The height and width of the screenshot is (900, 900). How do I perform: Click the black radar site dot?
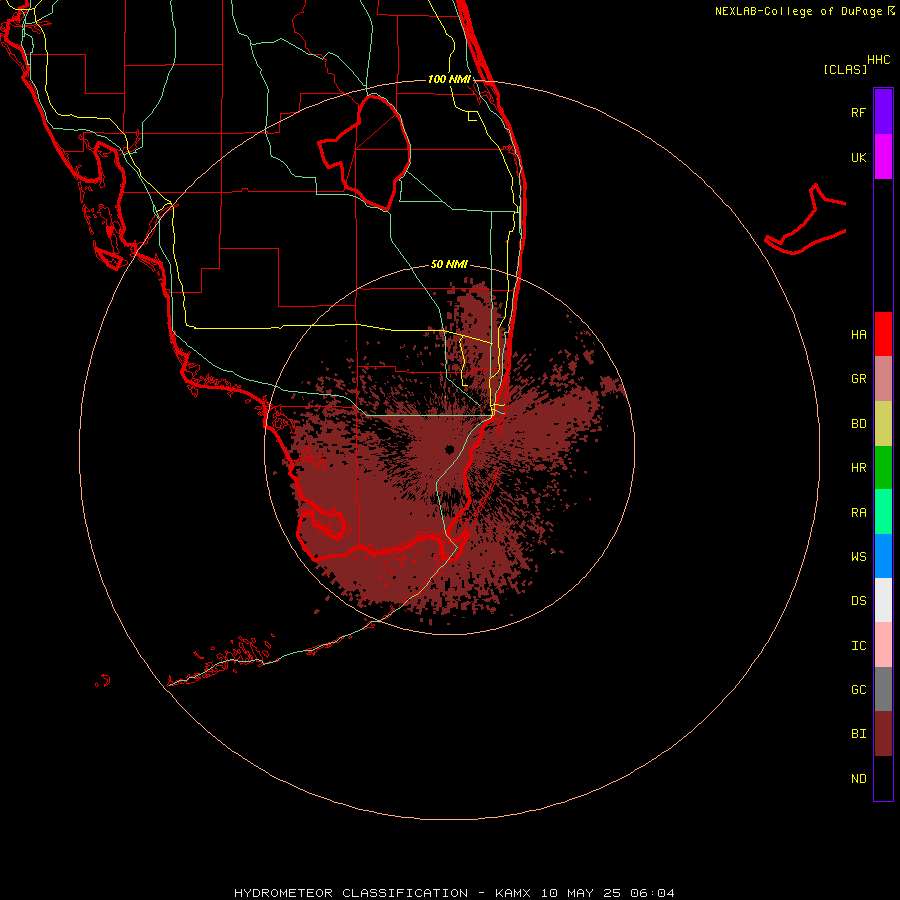pos(449,449)
